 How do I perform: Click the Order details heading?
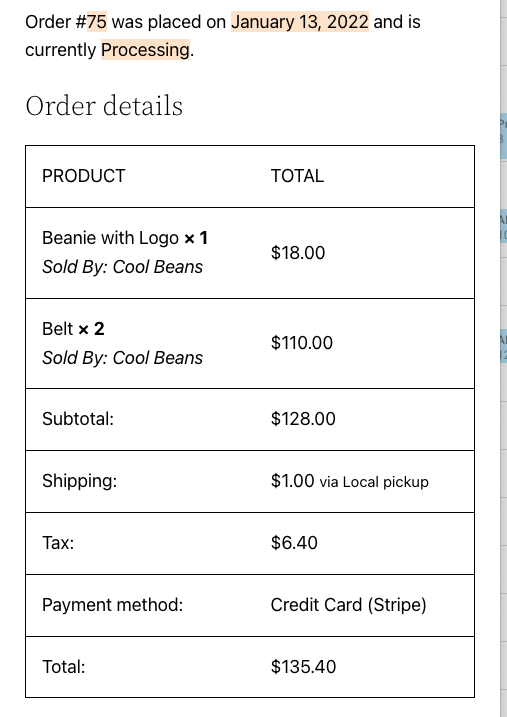pyautogui.click(x=104, y=106)
